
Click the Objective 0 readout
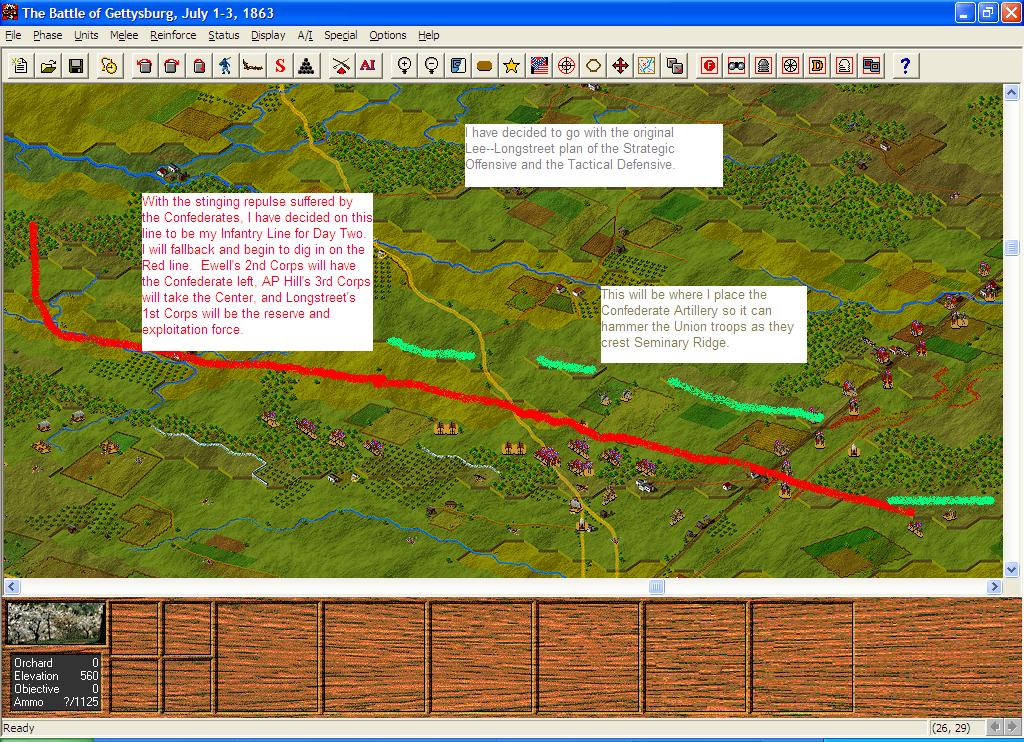(x=56, y=689)
